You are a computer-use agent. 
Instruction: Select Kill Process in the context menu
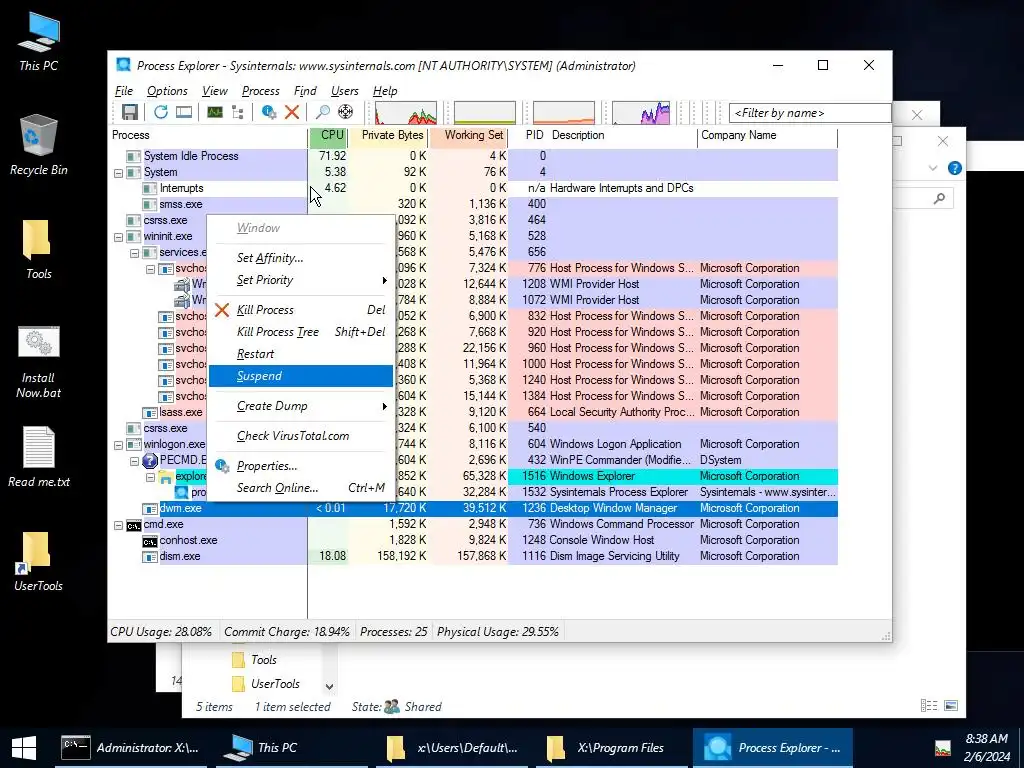coord(301,310)
